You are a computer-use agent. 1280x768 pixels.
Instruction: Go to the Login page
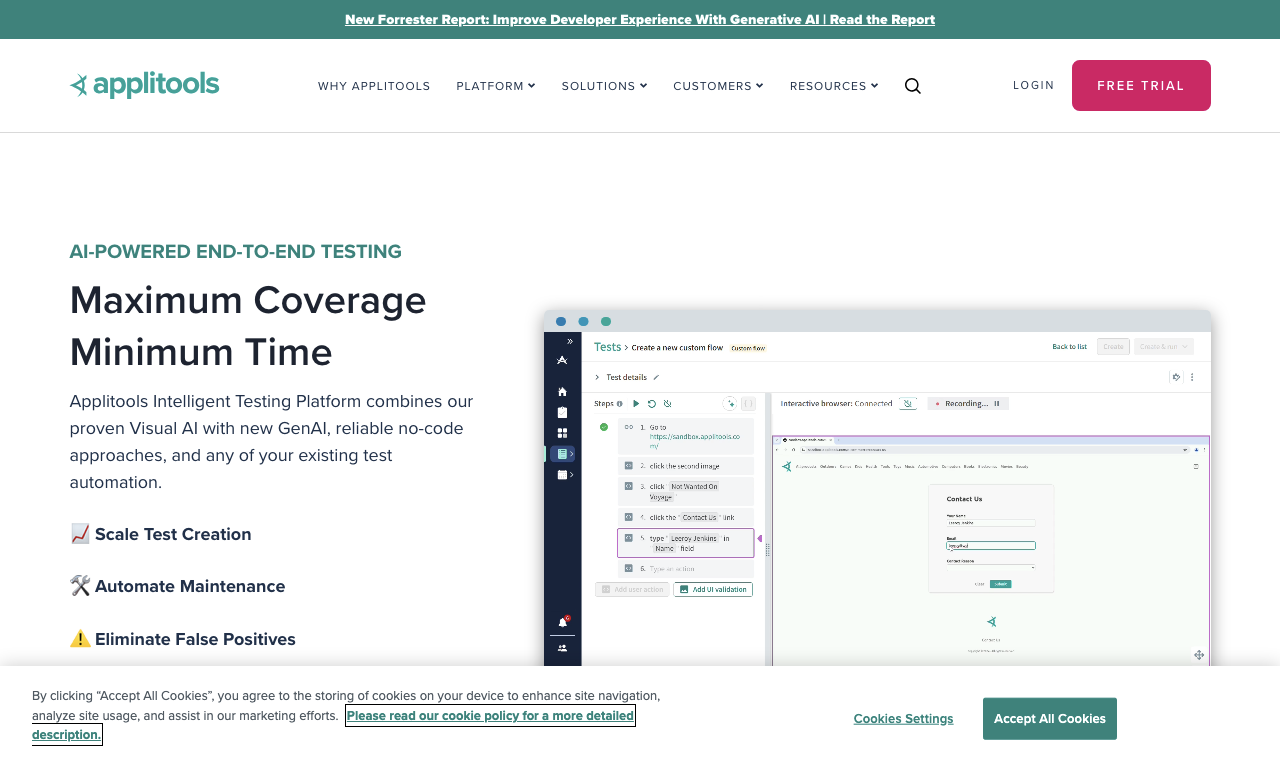(x=1033, y=85)
